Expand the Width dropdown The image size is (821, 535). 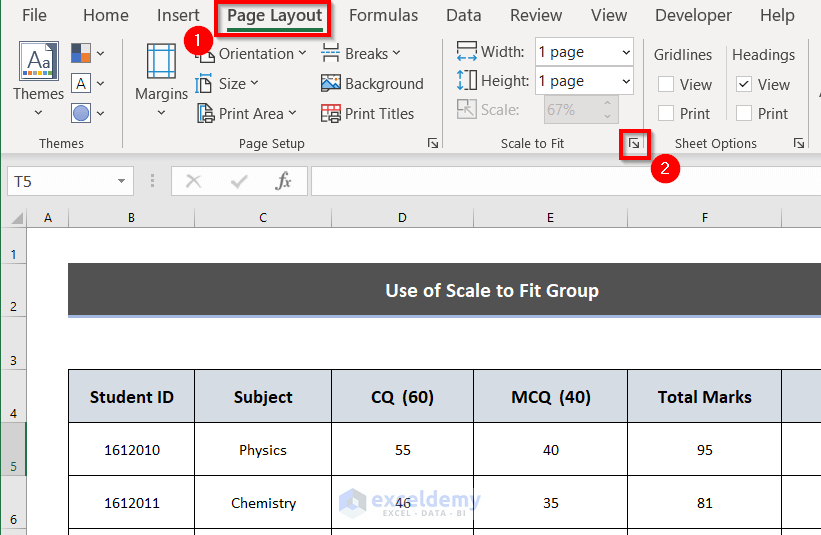(x=626, y=52)
